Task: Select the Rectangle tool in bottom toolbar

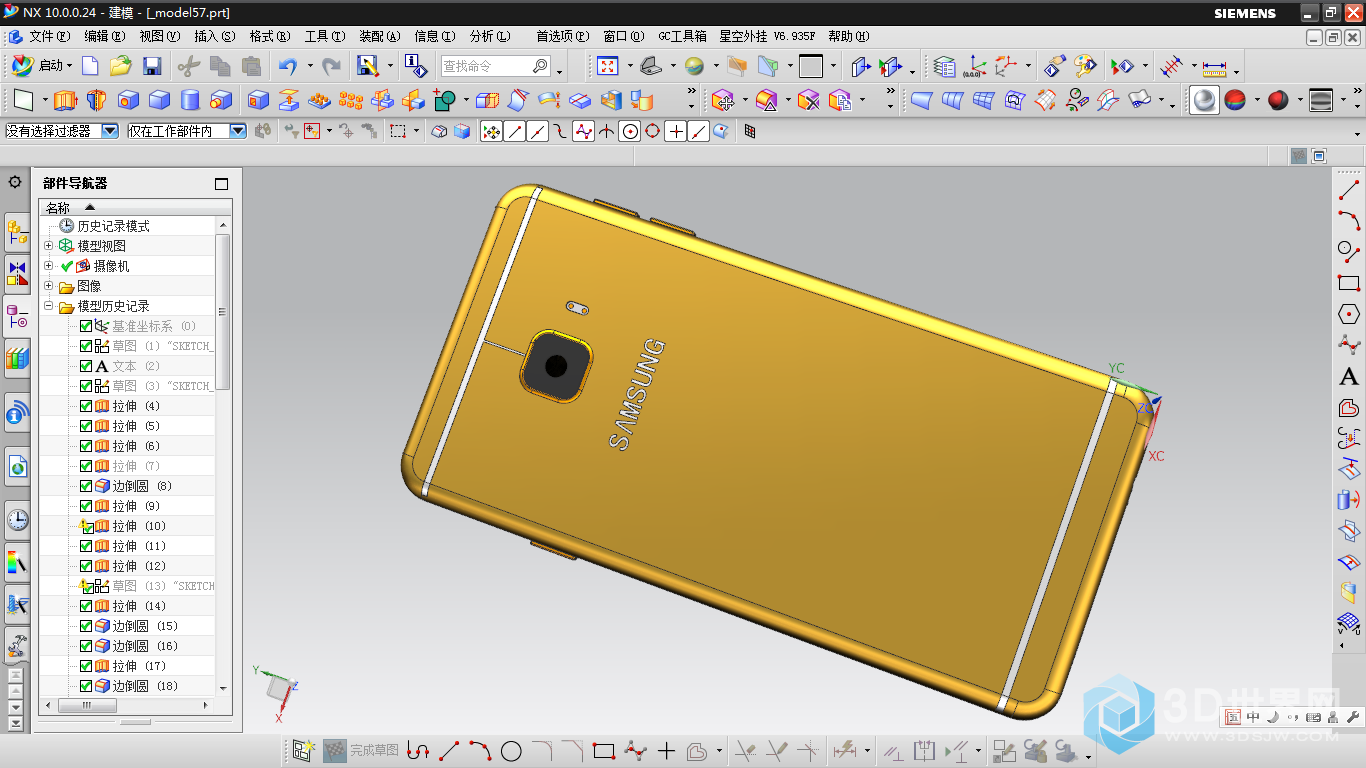Action: tap(603, 750)
